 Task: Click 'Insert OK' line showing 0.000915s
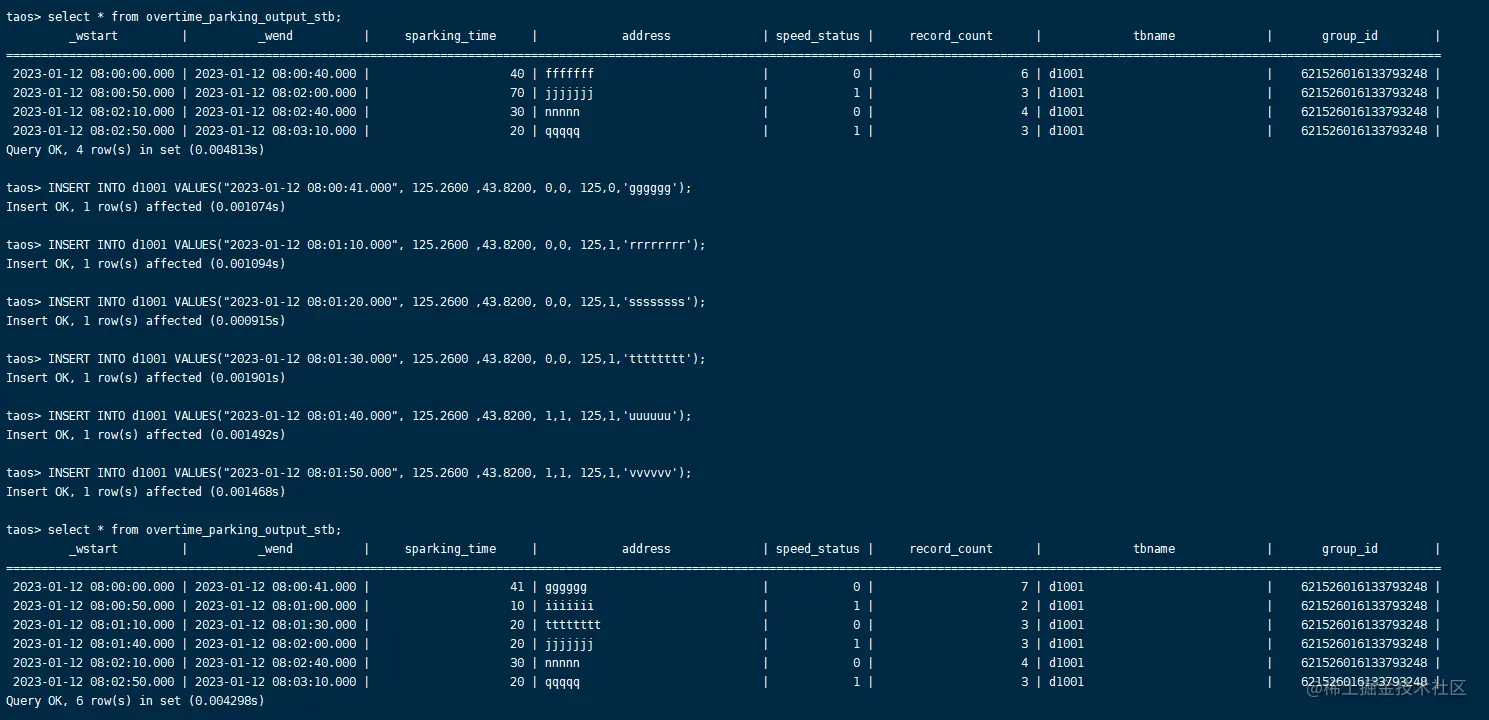146,321
